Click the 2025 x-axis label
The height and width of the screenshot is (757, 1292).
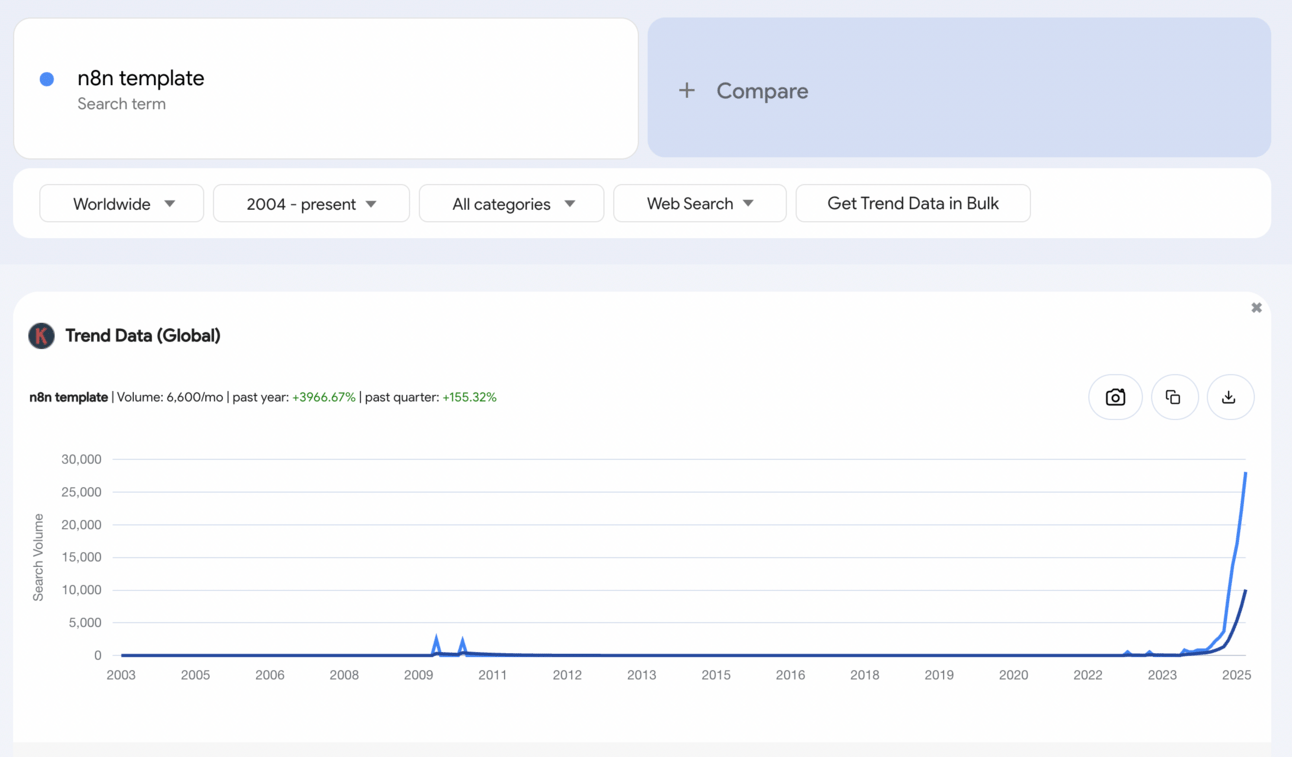pos(1237,675)
